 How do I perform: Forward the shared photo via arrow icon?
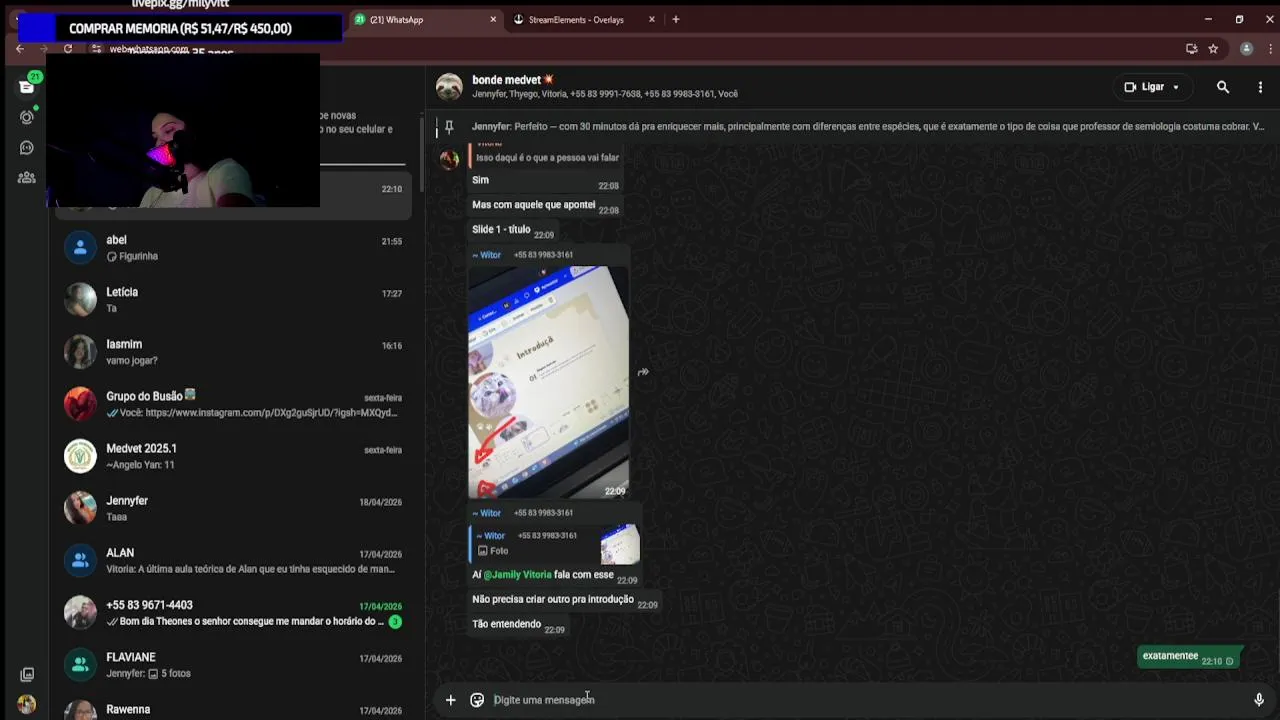pyautogui.click(x=643, y=372)
